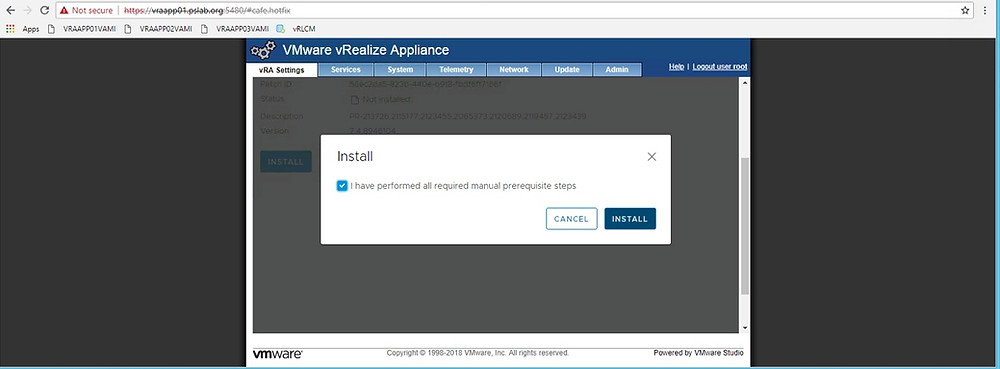
Task: Click the vRealize Appliance gears logo
Action: [263, 50]
